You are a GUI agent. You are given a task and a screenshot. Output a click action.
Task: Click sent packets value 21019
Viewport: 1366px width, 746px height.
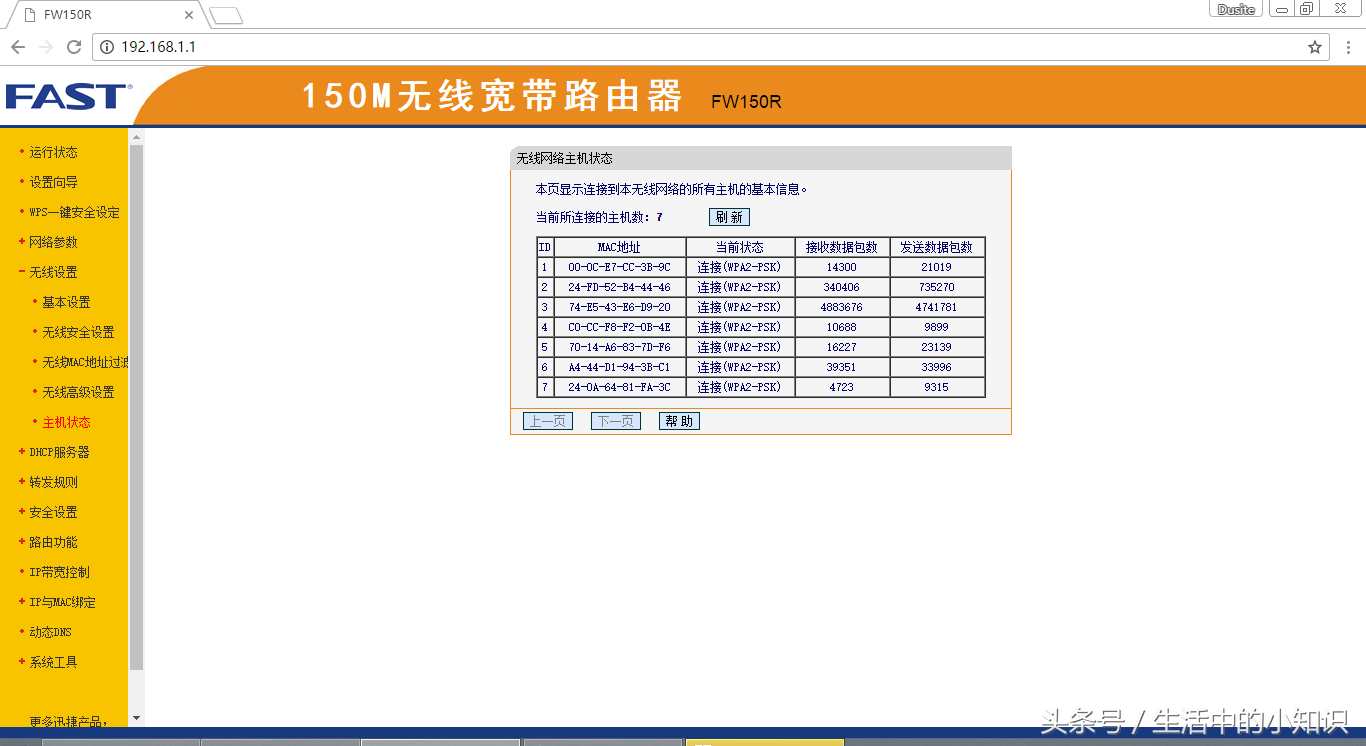936,267
